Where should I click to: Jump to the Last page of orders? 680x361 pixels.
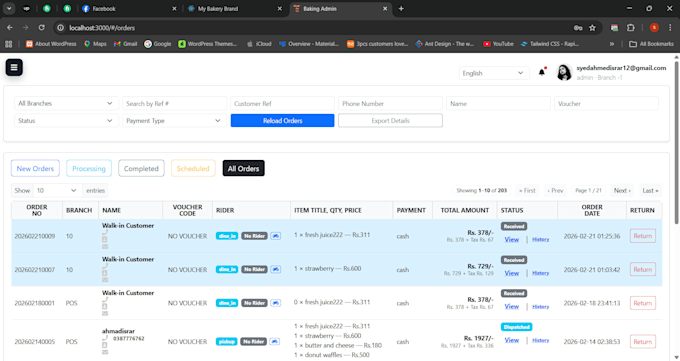pyautogui.click(x=650, y=190)
